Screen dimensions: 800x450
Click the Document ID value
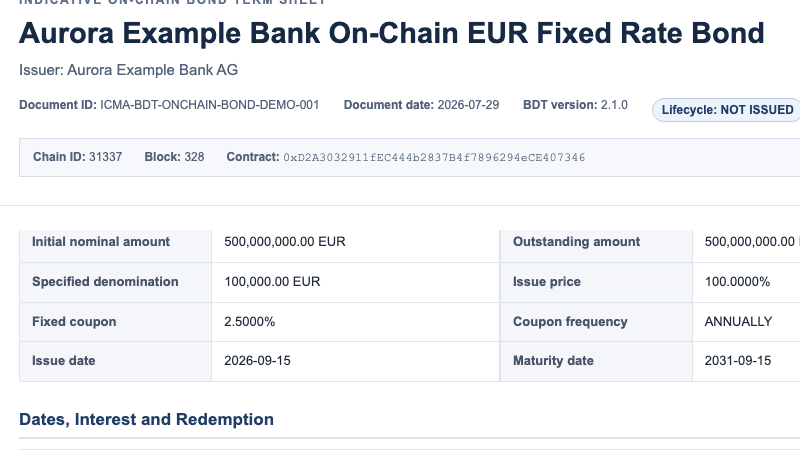coord(210,105)
